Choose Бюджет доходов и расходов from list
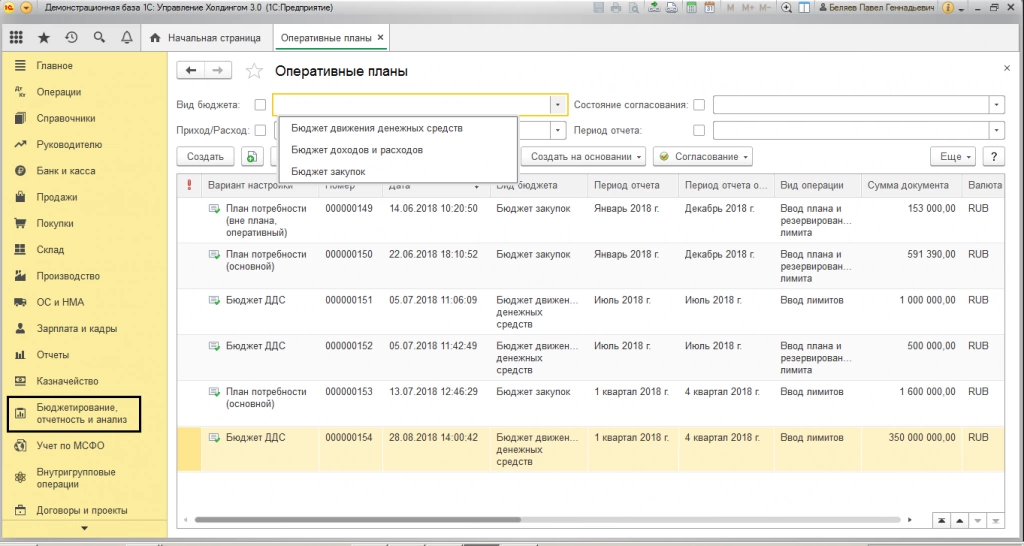The height and width of the screenshot is (546, 1024). (x=356, y=150)
